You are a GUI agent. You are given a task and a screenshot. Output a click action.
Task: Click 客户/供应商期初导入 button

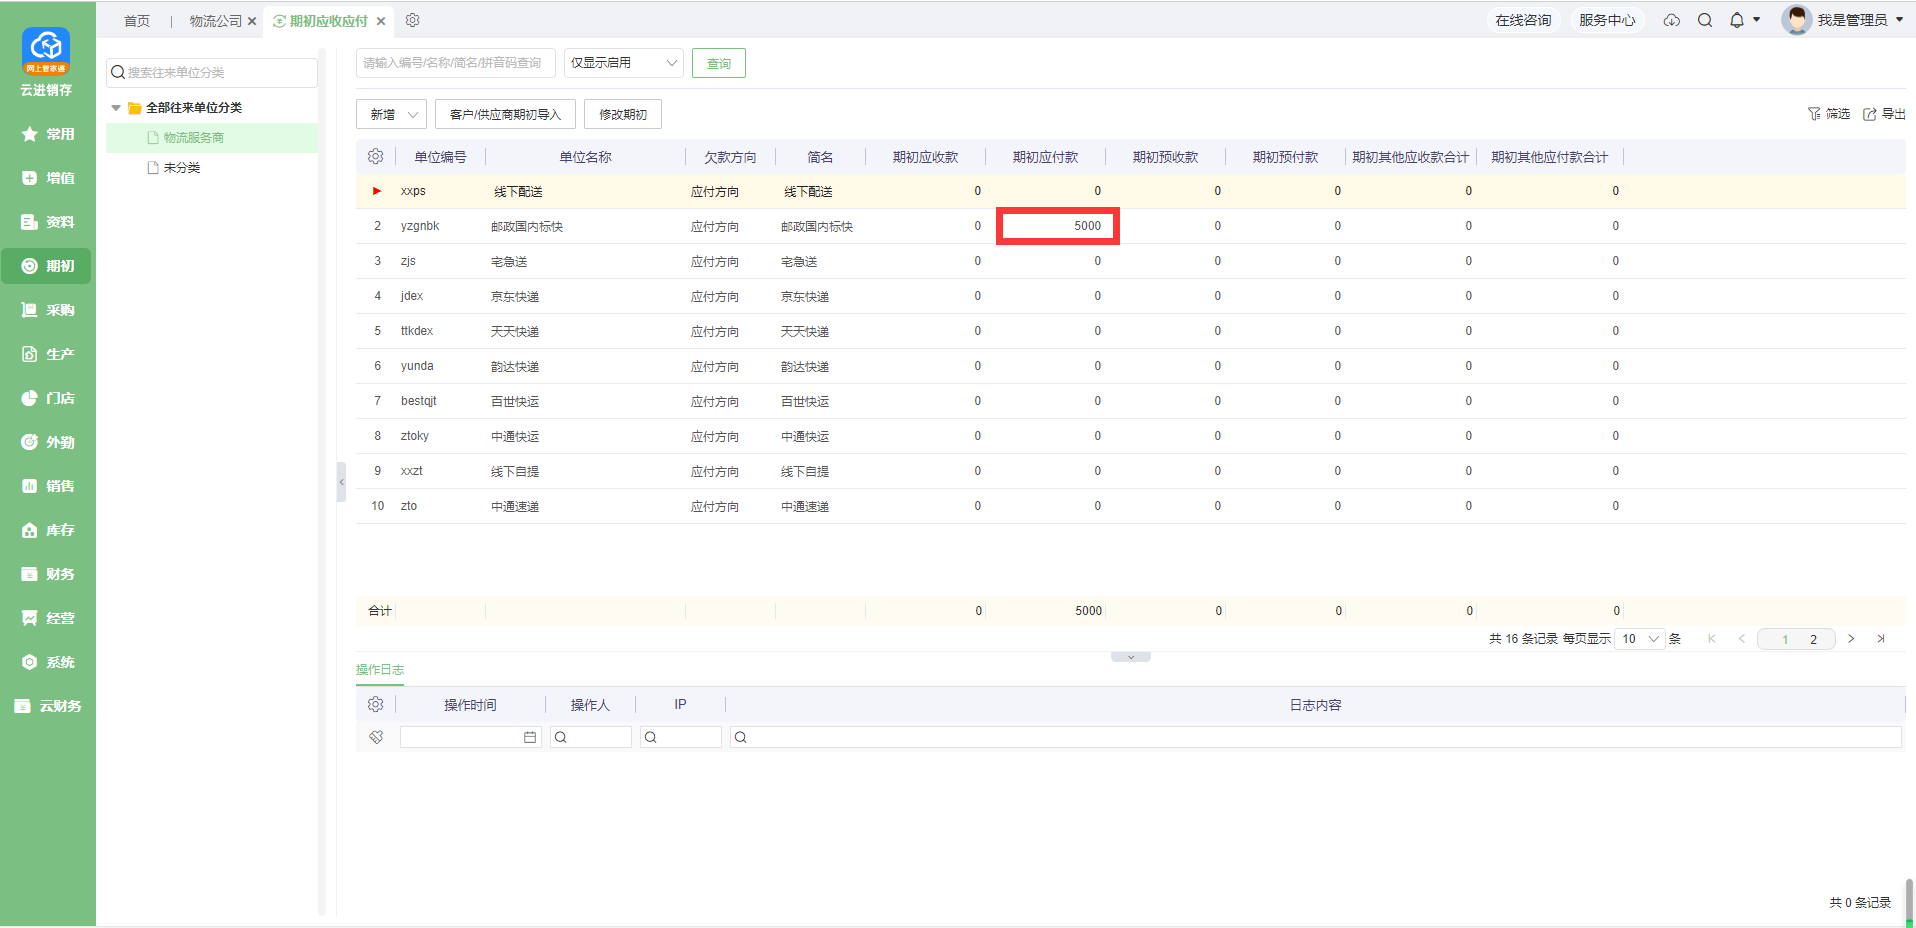(505, 115)
